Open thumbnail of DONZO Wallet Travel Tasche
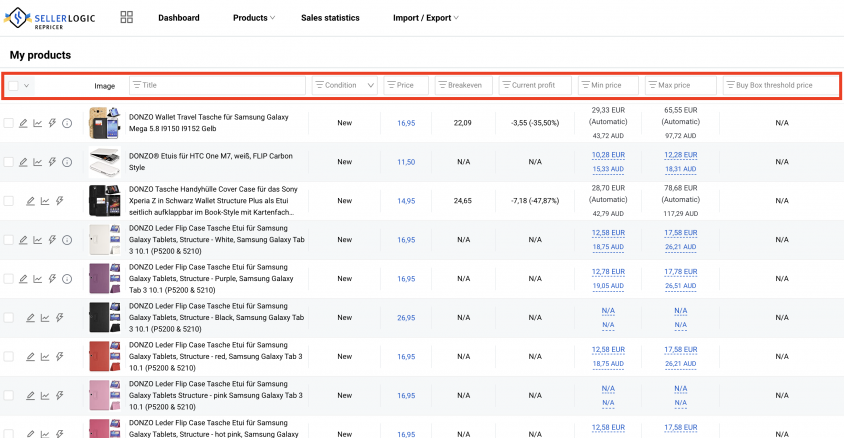 click(x=104, y=123)
